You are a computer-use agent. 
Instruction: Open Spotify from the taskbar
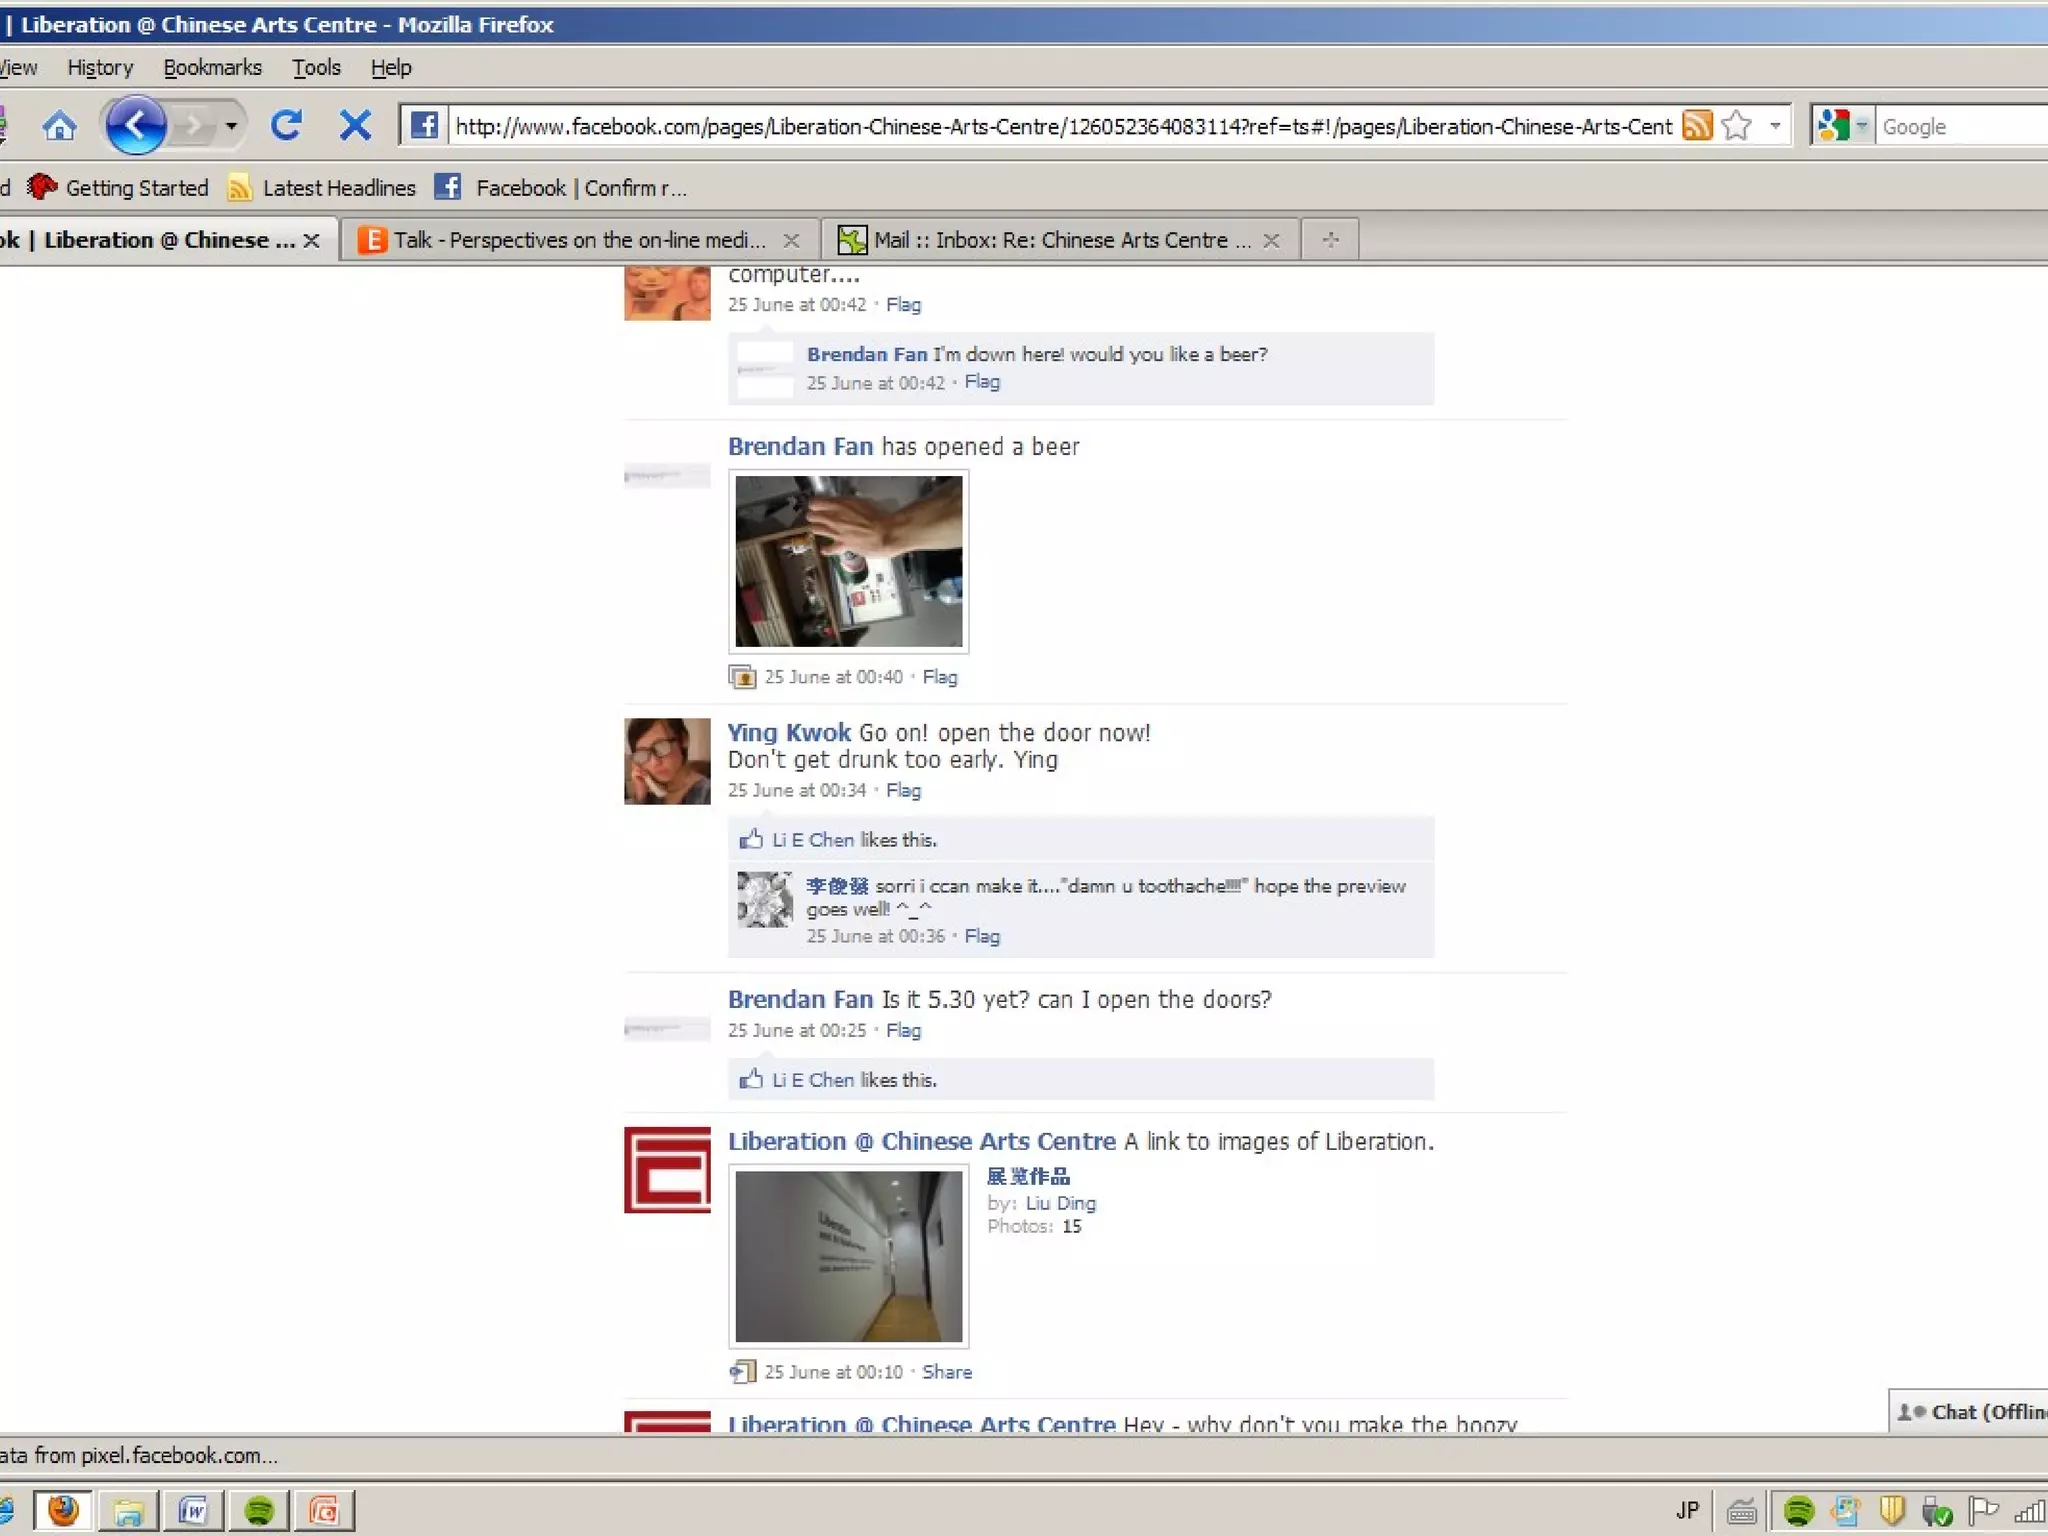pyautogui.click(x=259, y=1510)
